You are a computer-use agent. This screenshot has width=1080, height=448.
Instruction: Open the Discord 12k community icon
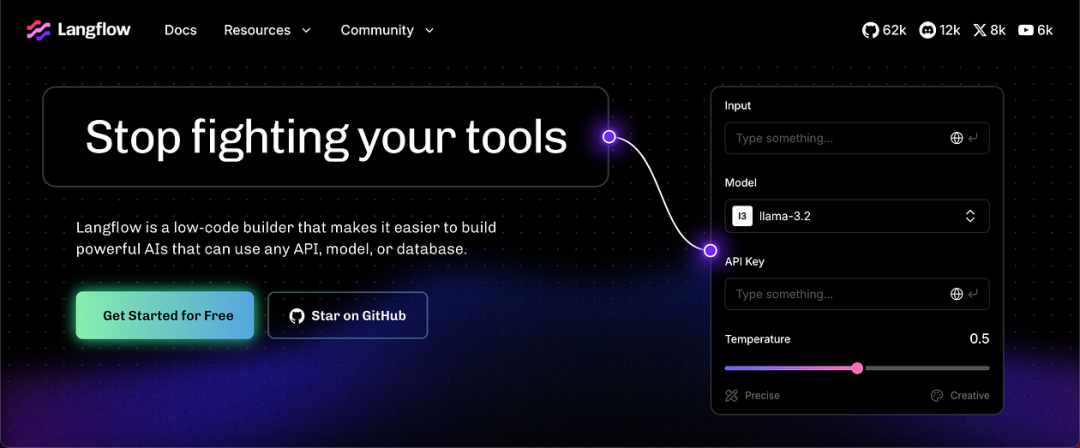[927, 30]
